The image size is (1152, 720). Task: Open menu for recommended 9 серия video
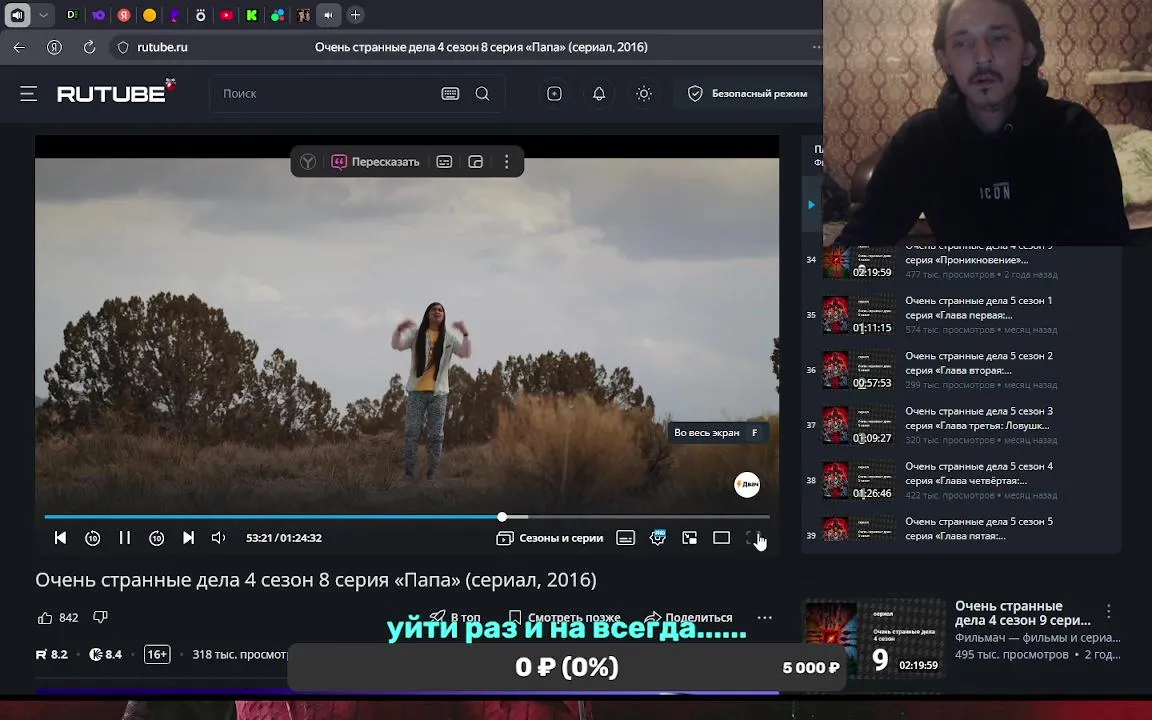click(1109, 611)
